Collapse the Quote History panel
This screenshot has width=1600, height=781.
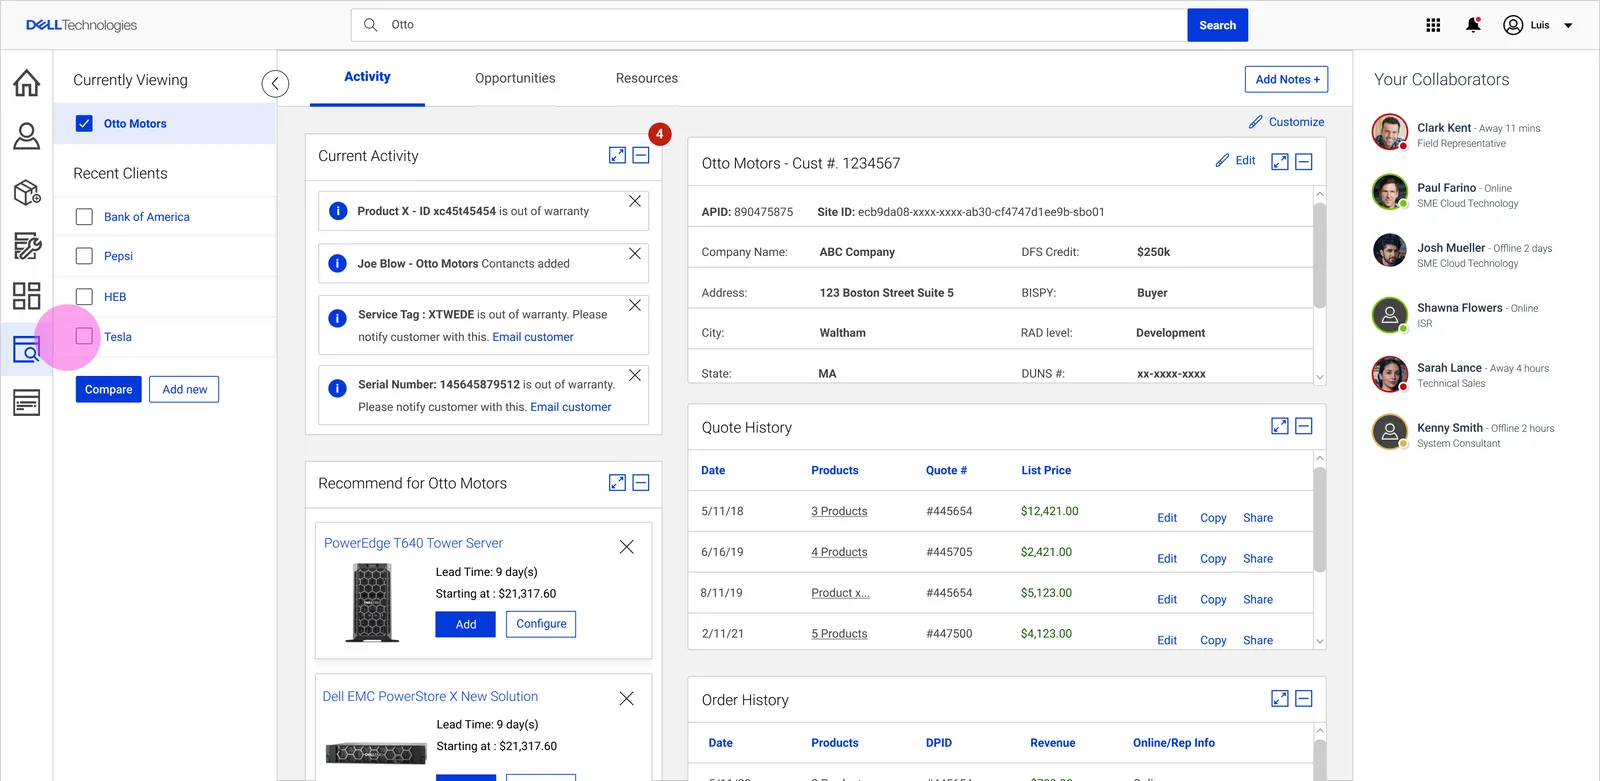click(1304, 426)
